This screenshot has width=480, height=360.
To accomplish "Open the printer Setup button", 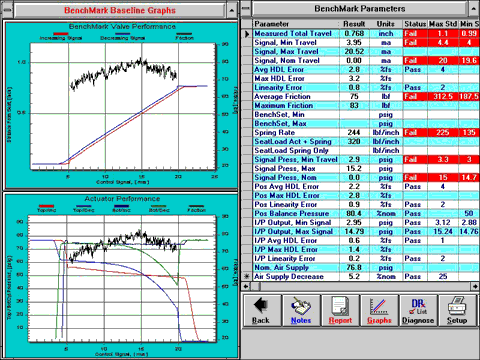I will (457, 311).
